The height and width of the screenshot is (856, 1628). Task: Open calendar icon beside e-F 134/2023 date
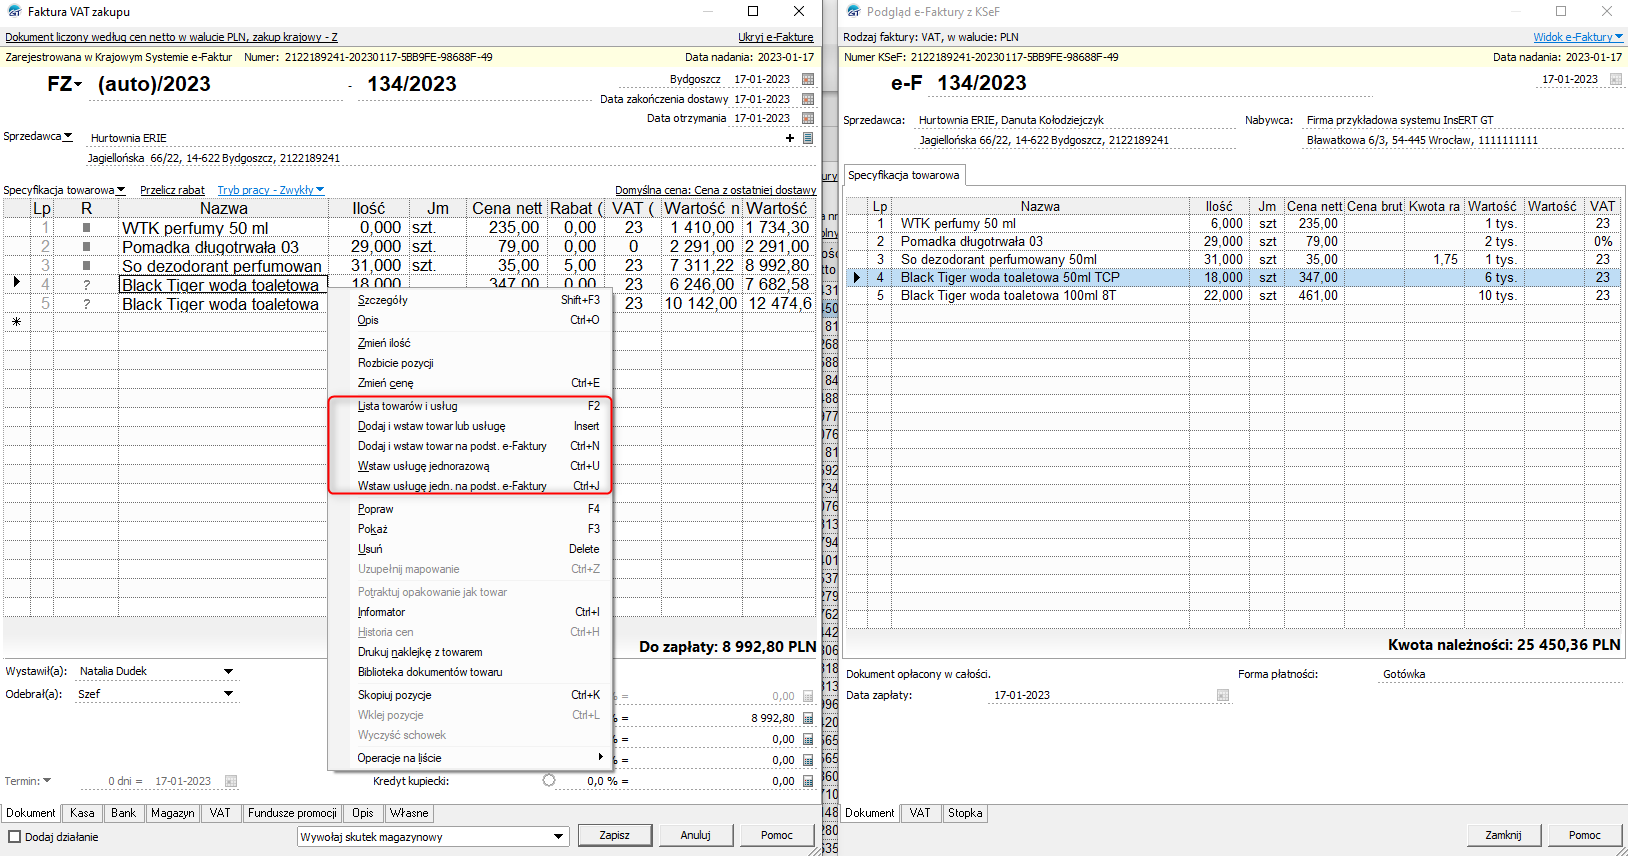click(x=1616, y=79)
